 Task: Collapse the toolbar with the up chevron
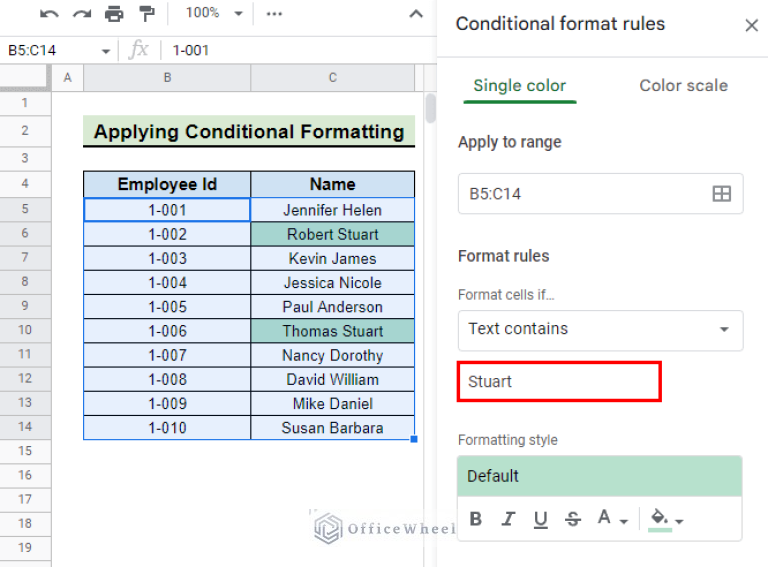416,14
